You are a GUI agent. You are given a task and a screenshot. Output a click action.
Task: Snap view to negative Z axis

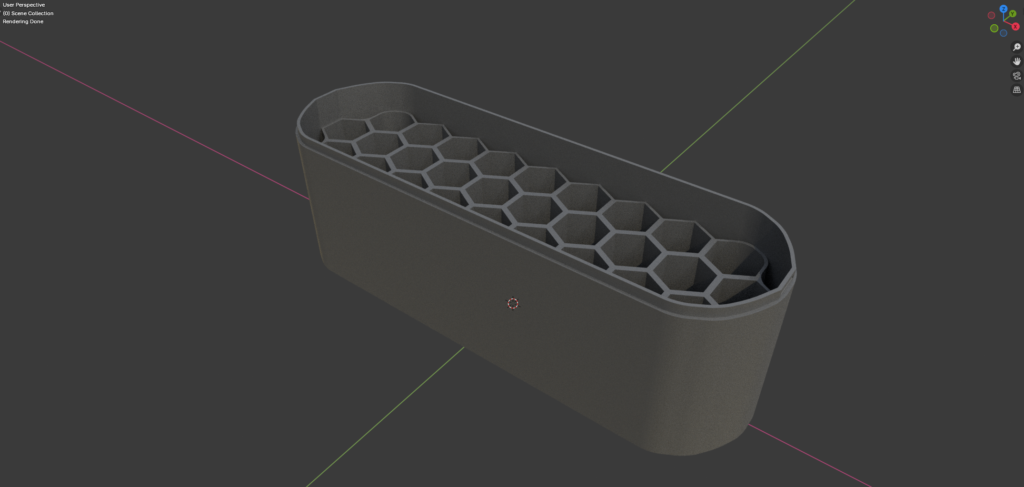click(x=1005, y=32)
